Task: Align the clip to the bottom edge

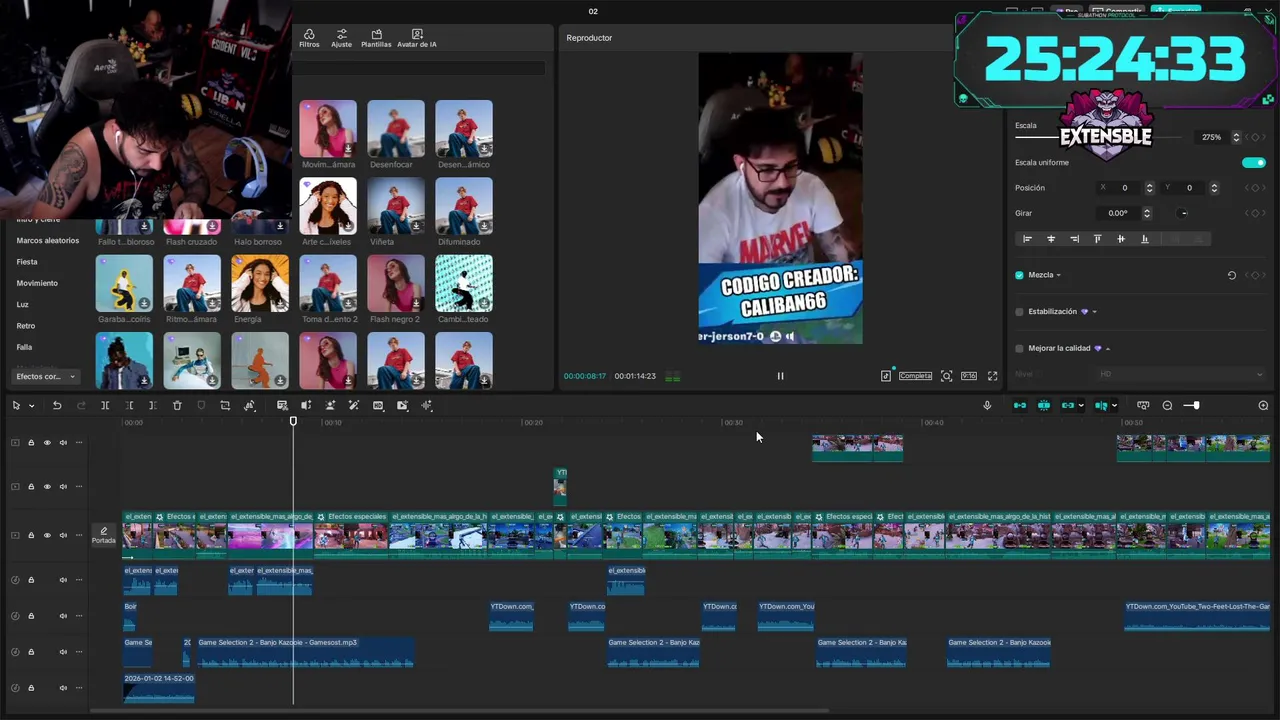Action: coord(1144,239)
